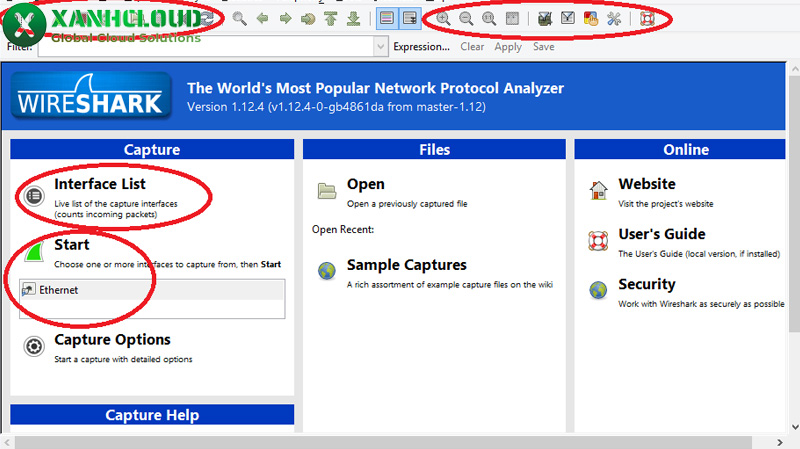
Task: Open the Sample Captures wiki link
Action: coord(406,265)
